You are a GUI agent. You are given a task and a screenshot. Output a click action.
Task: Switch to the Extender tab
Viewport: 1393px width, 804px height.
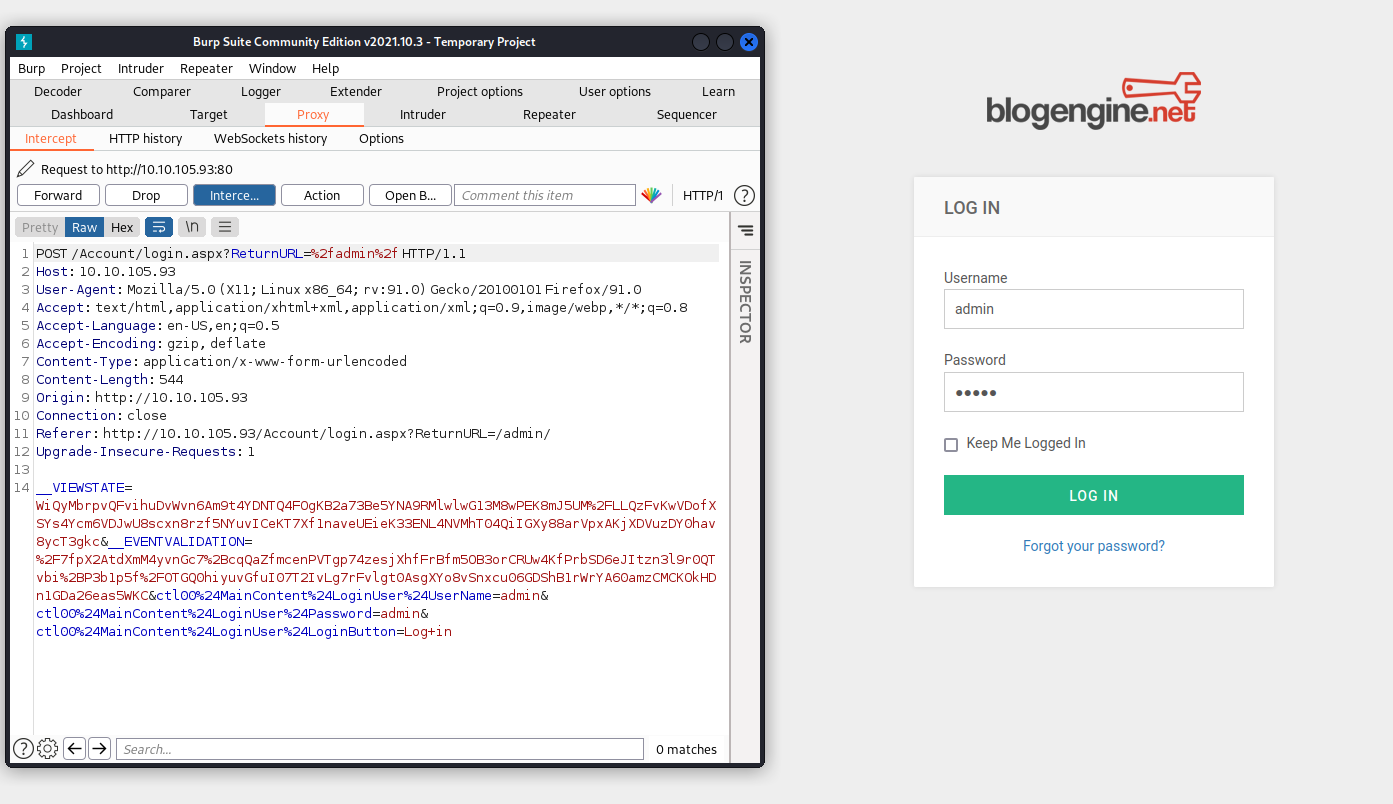(x=356, y=91)
